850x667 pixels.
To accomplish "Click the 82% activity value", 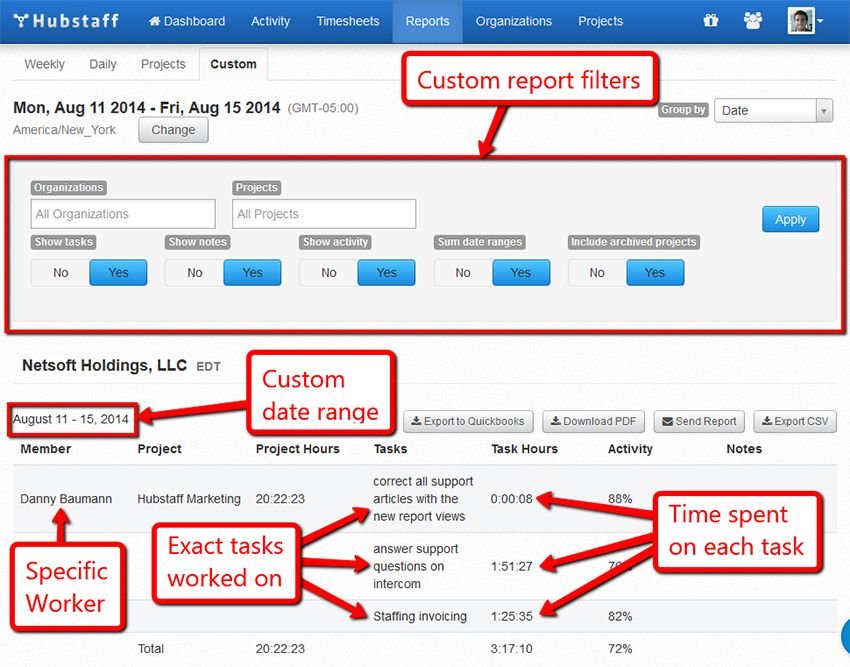I will [620, 616].
